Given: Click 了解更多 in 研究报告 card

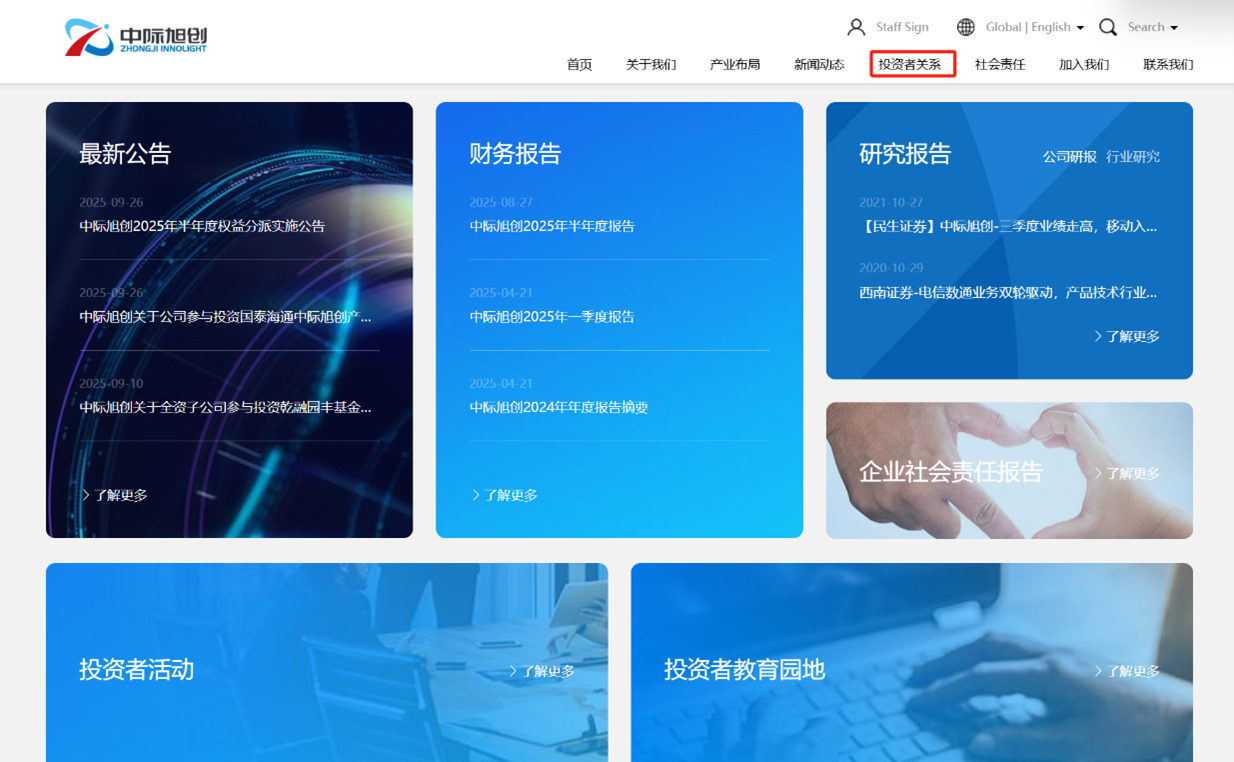Looking at the screenshot, I should (1127, 336).
